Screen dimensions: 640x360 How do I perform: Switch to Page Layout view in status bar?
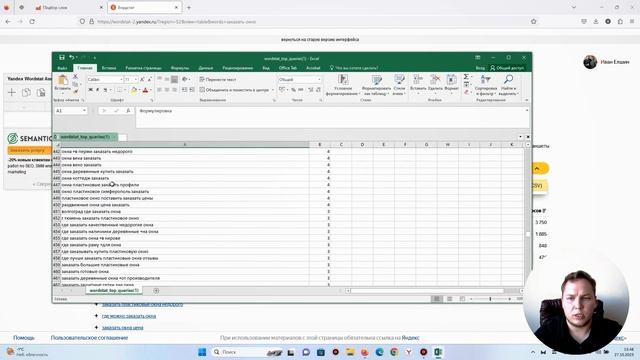[449, 299]
